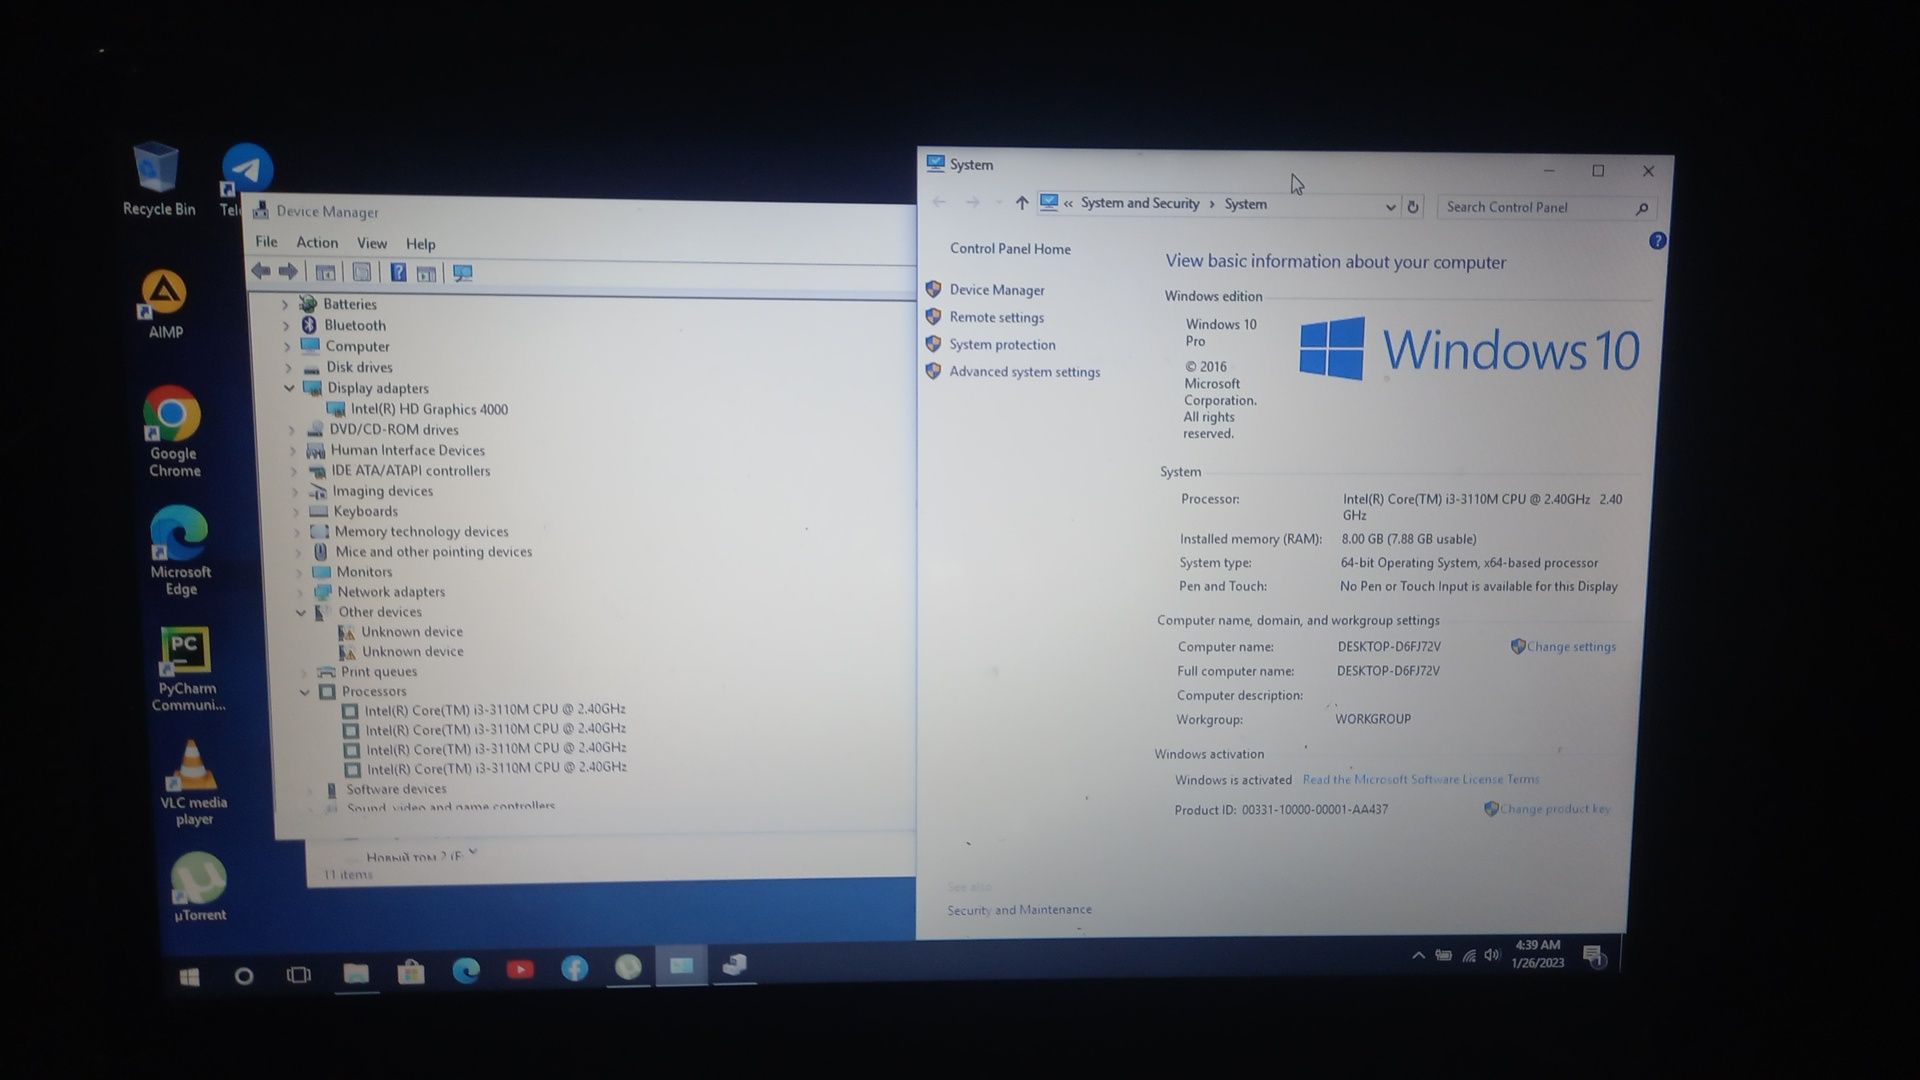Click the Windows Start button
Viewport: 1920px width, 1080px height.
tap(189, 976)
